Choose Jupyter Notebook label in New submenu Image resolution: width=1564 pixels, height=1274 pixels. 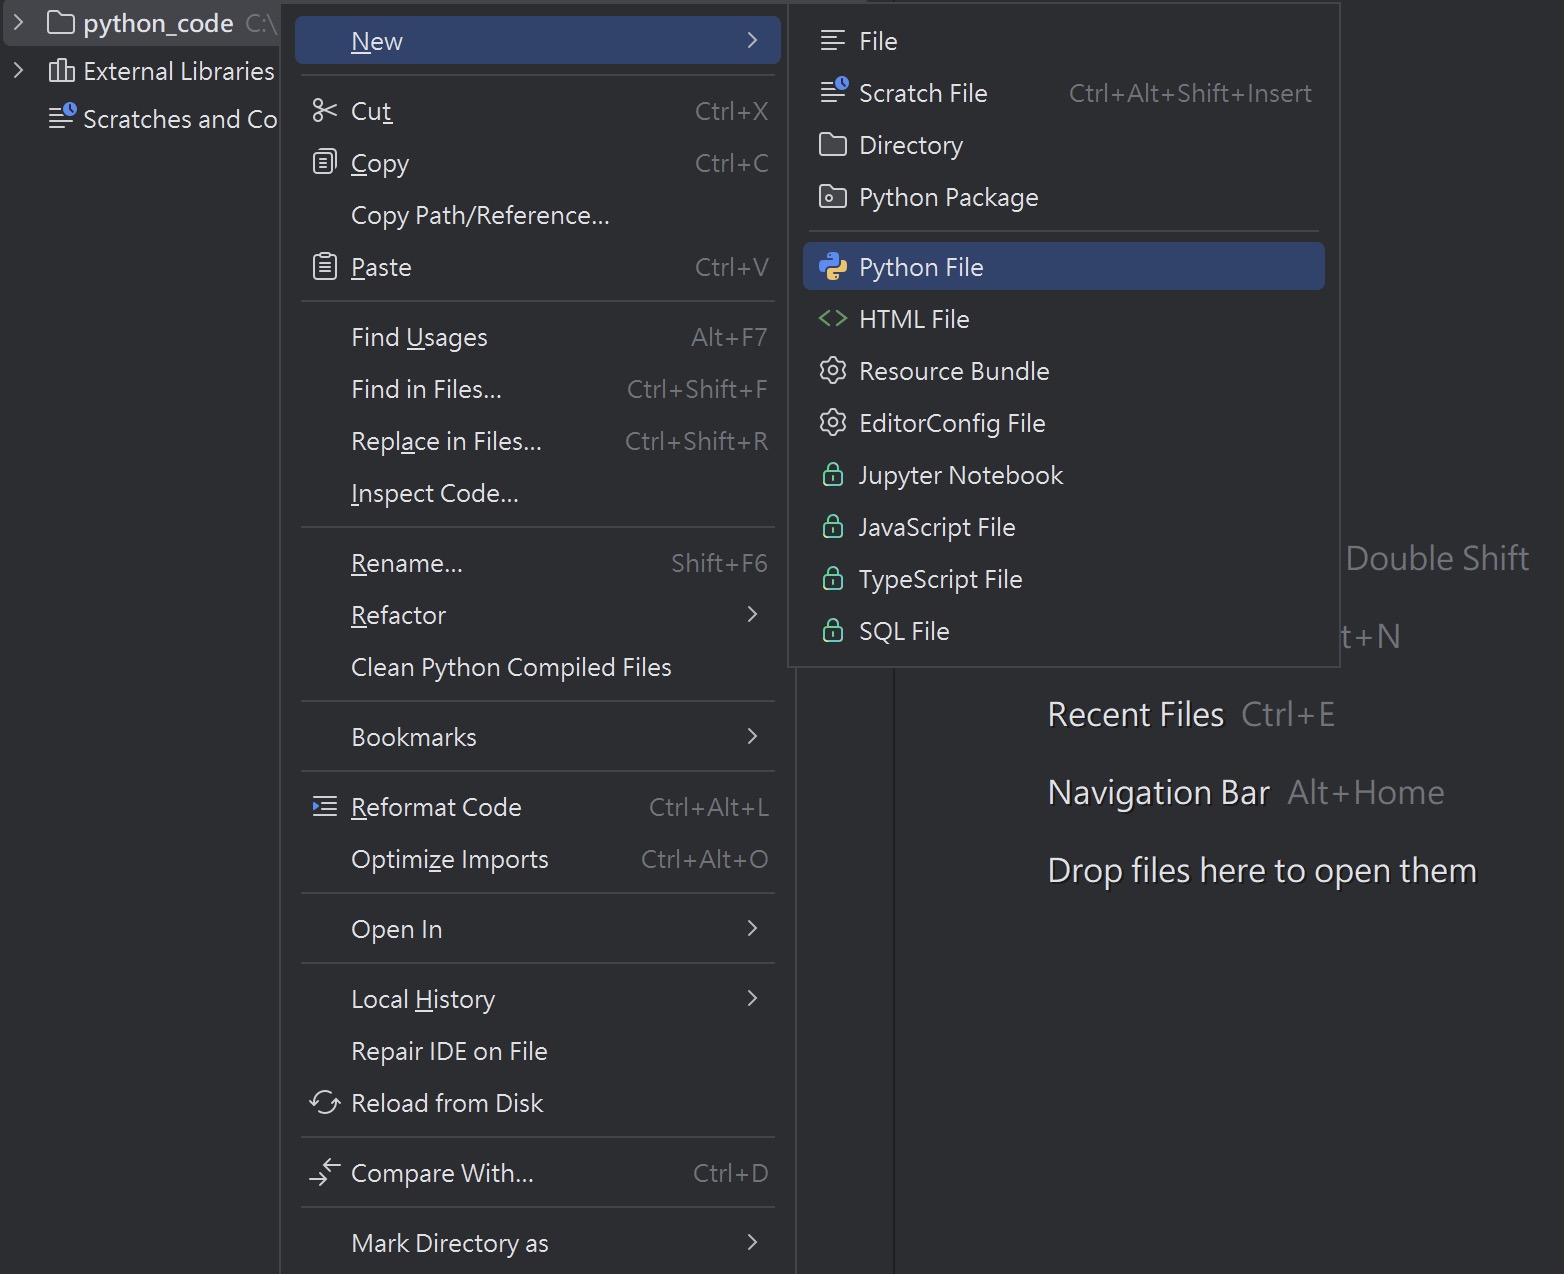pyautogui.click(x=961, y=475)
